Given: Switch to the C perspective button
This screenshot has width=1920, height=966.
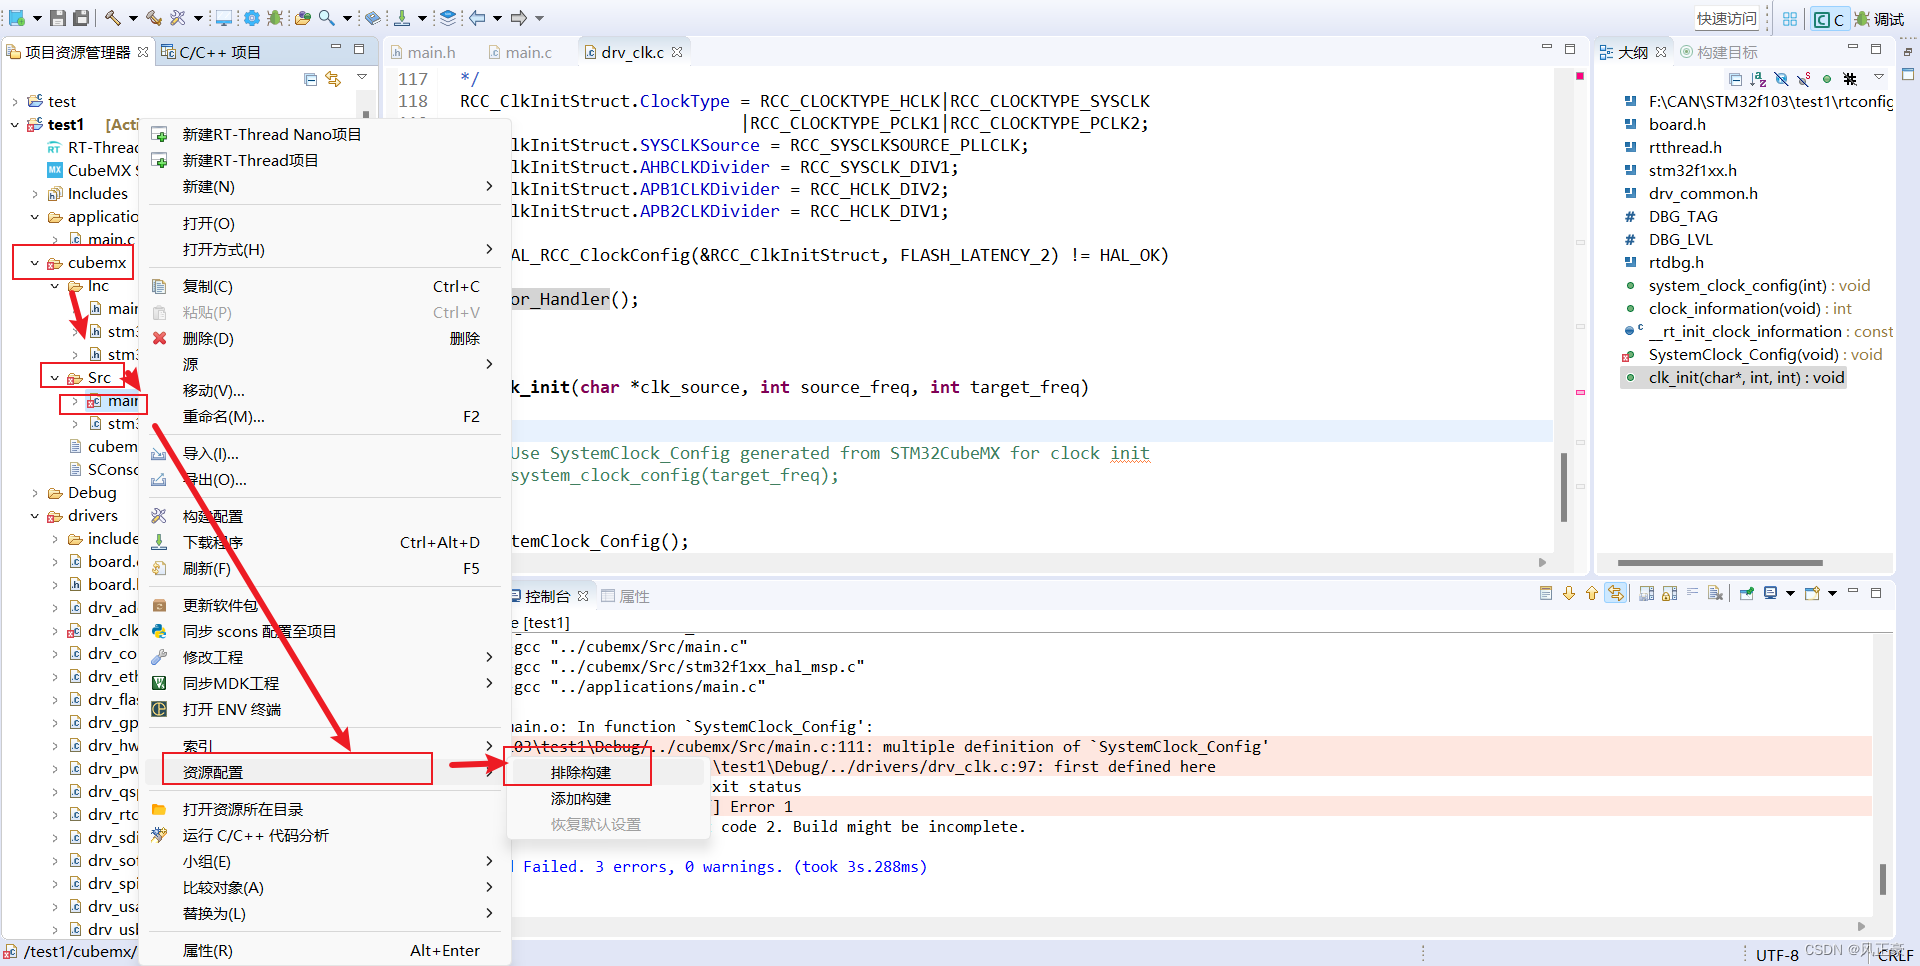Looking at the screenshot, I should [1829, 19].
